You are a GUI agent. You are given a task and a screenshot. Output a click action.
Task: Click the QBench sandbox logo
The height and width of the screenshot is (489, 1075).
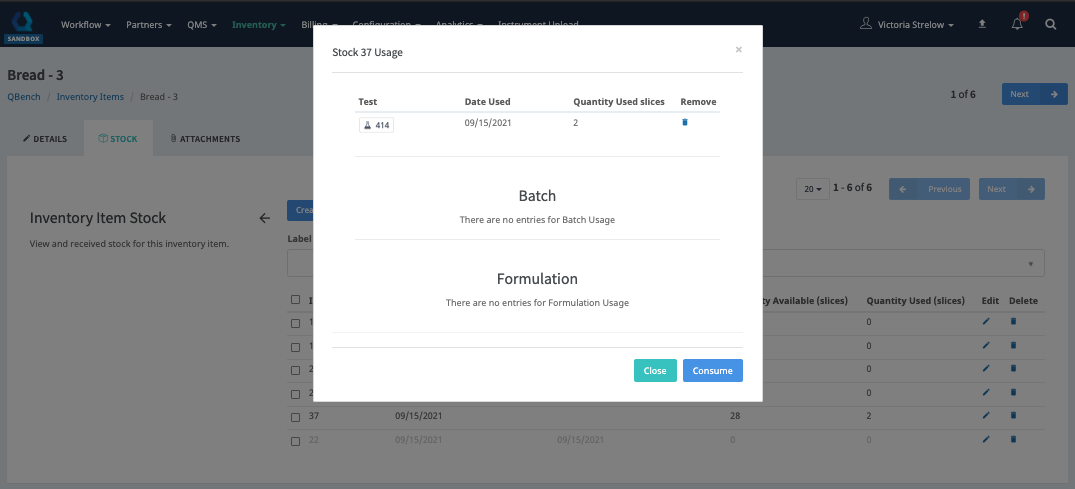coord(22,24)
